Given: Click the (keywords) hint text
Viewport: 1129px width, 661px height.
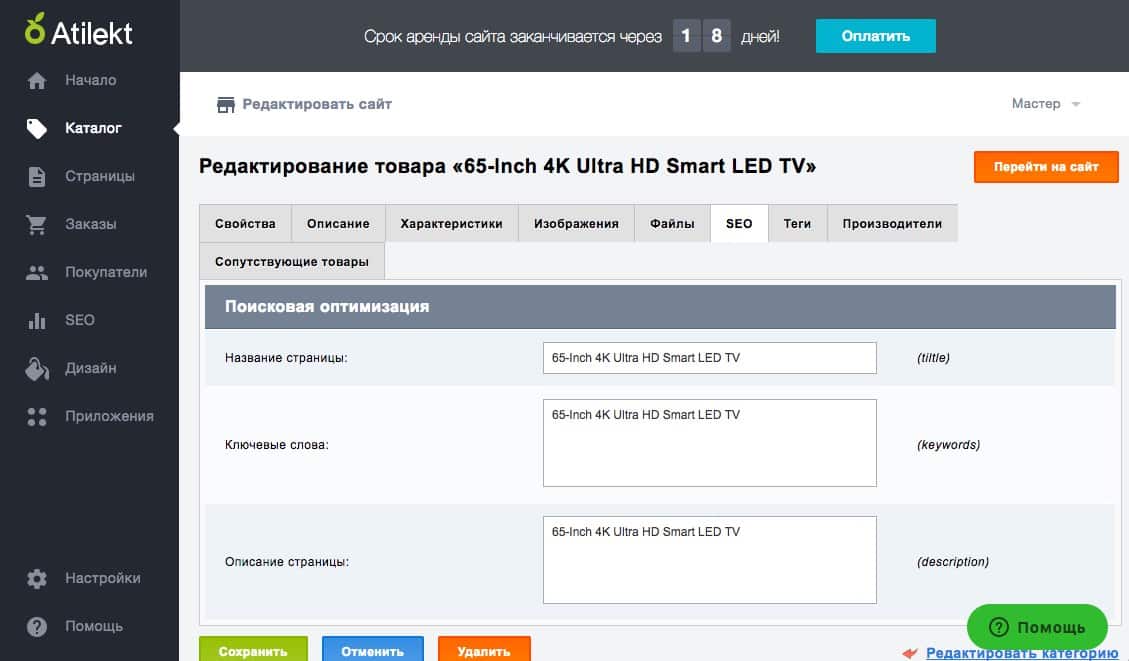Looking at the screenshot, I should click(x=948, y=445).
